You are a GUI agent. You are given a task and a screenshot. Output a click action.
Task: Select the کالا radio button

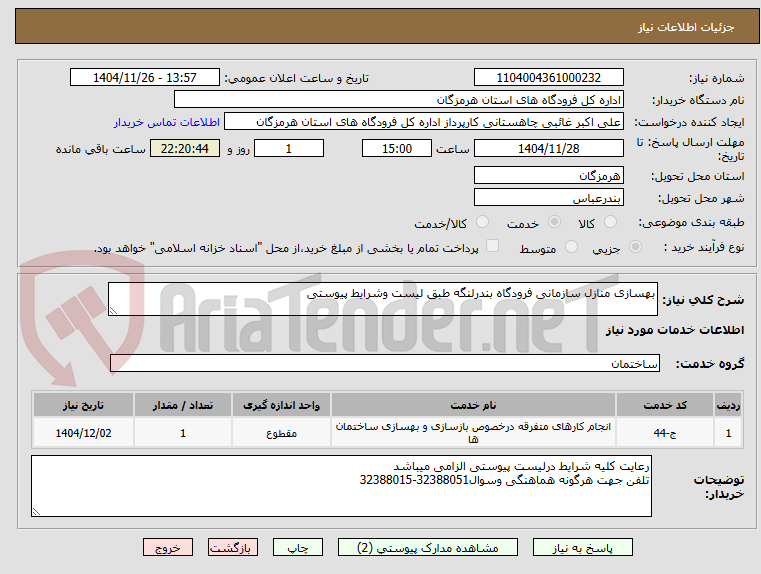pos(610,222)
